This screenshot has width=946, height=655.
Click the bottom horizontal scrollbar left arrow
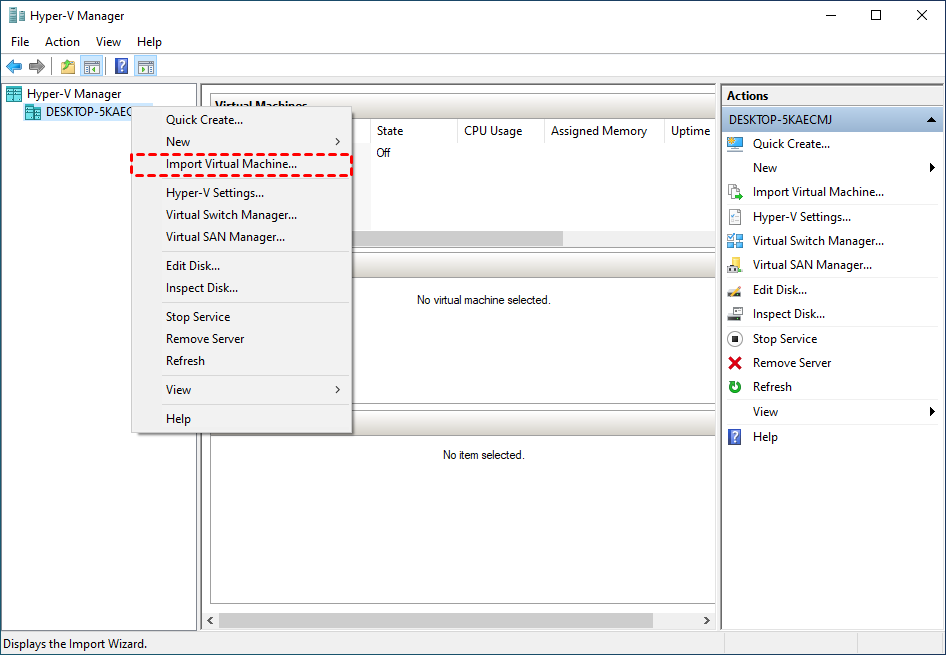pyautogui.click(x=211, y=621)
